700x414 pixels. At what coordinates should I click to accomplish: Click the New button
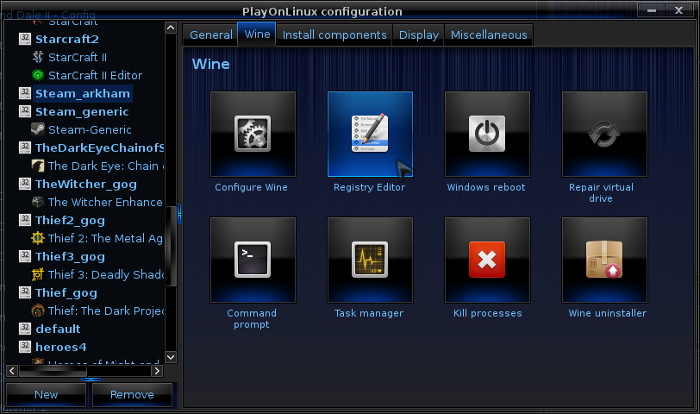(x=46, y=395)
